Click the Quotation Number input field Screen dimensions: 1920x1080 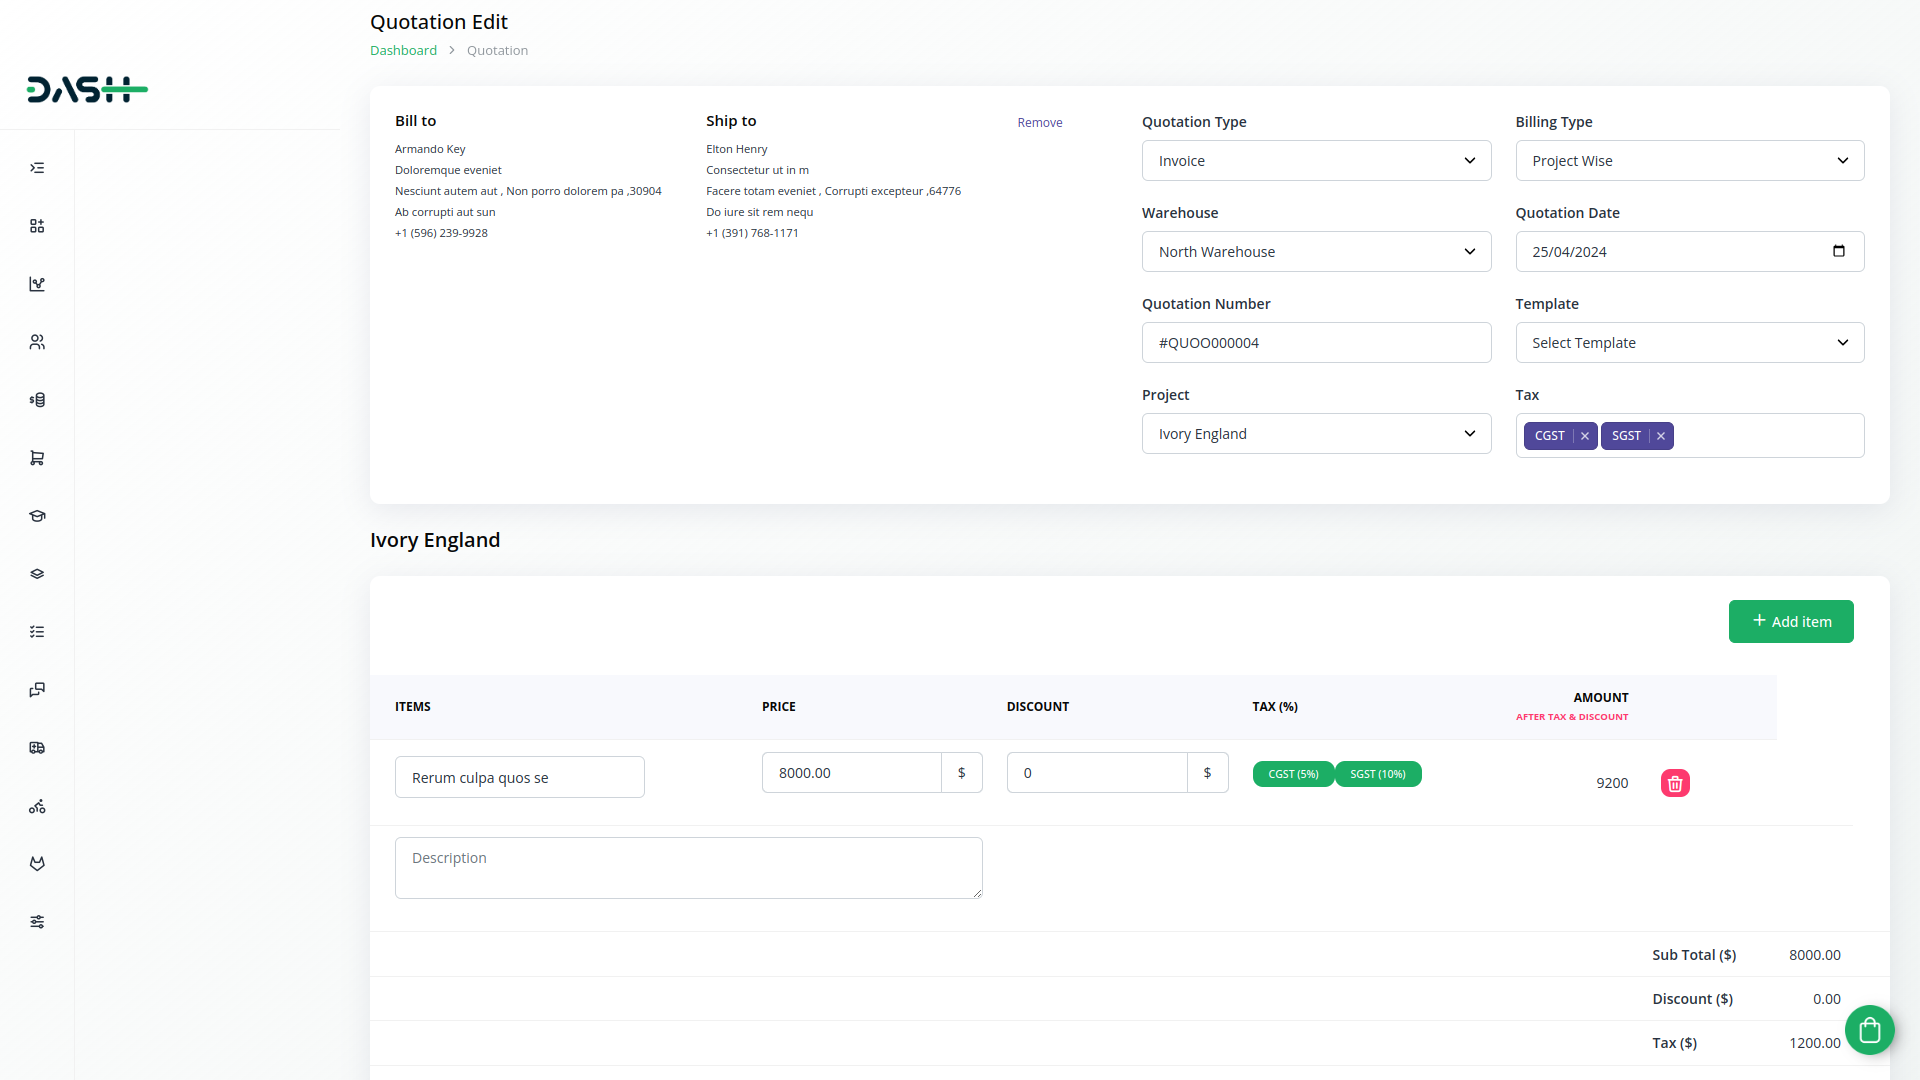click(1316, 343)
